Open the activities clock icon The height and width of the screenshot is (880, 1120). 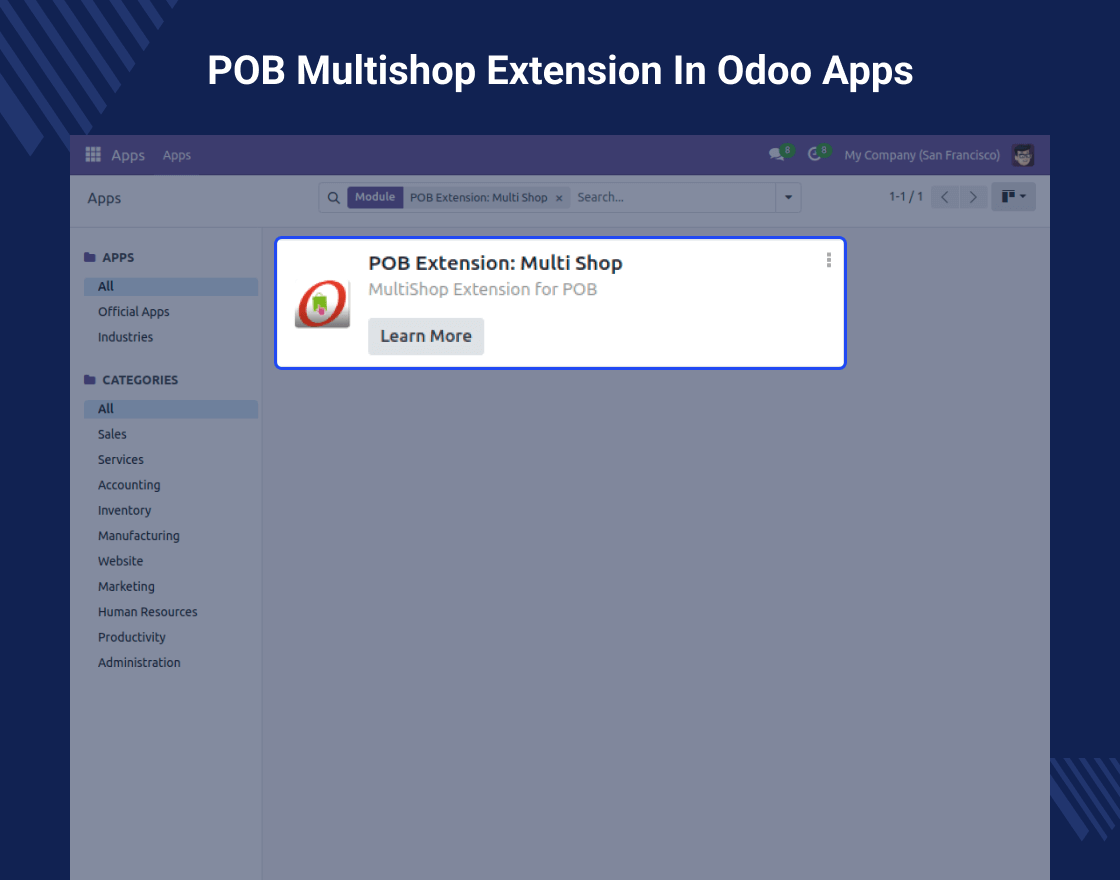(x=814, y=154)
